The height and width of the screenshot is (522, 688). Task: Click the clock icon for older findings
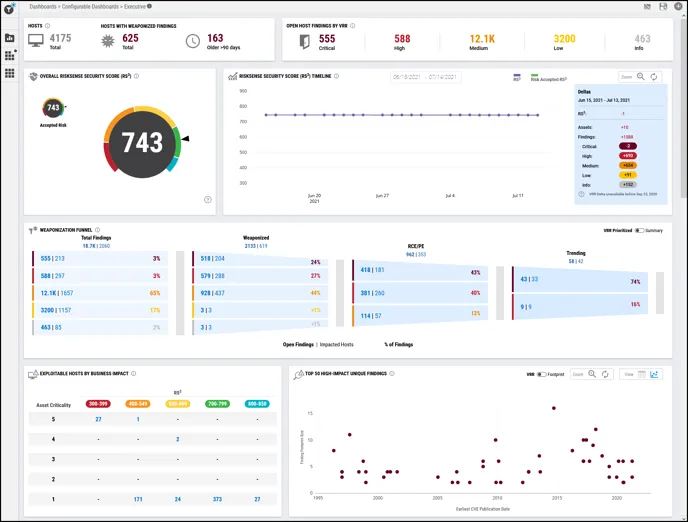193,41
